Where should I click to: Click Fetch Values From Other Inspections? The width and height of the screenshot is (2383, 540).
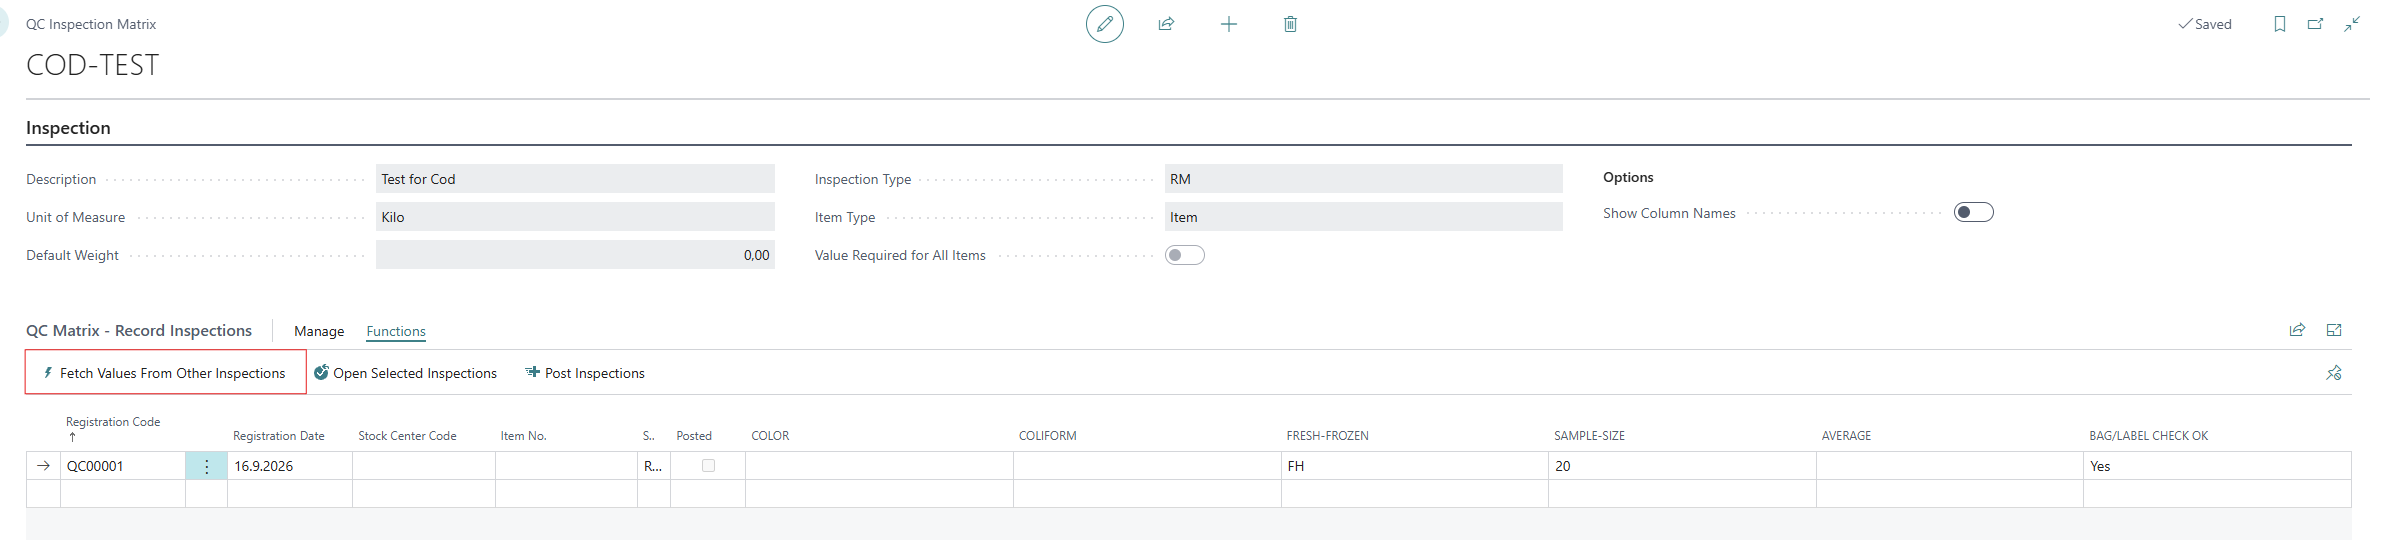tap(166, 373)
